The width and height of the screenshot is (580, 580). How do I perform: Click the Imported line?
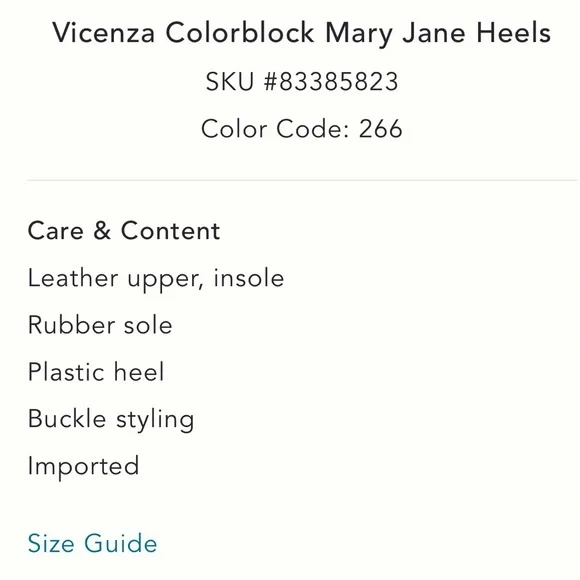(84, 466)
